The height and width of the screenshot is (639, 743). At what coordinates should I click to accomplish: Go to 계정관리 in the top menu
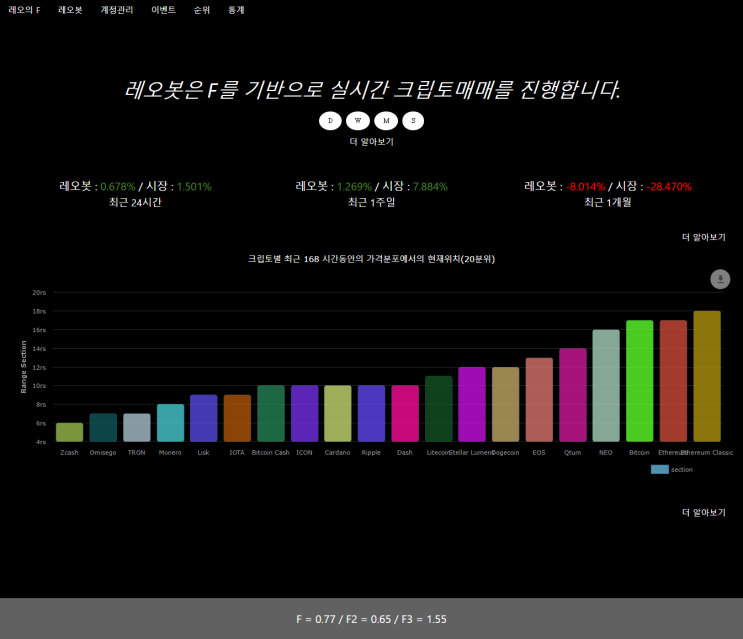click(117, 10)
